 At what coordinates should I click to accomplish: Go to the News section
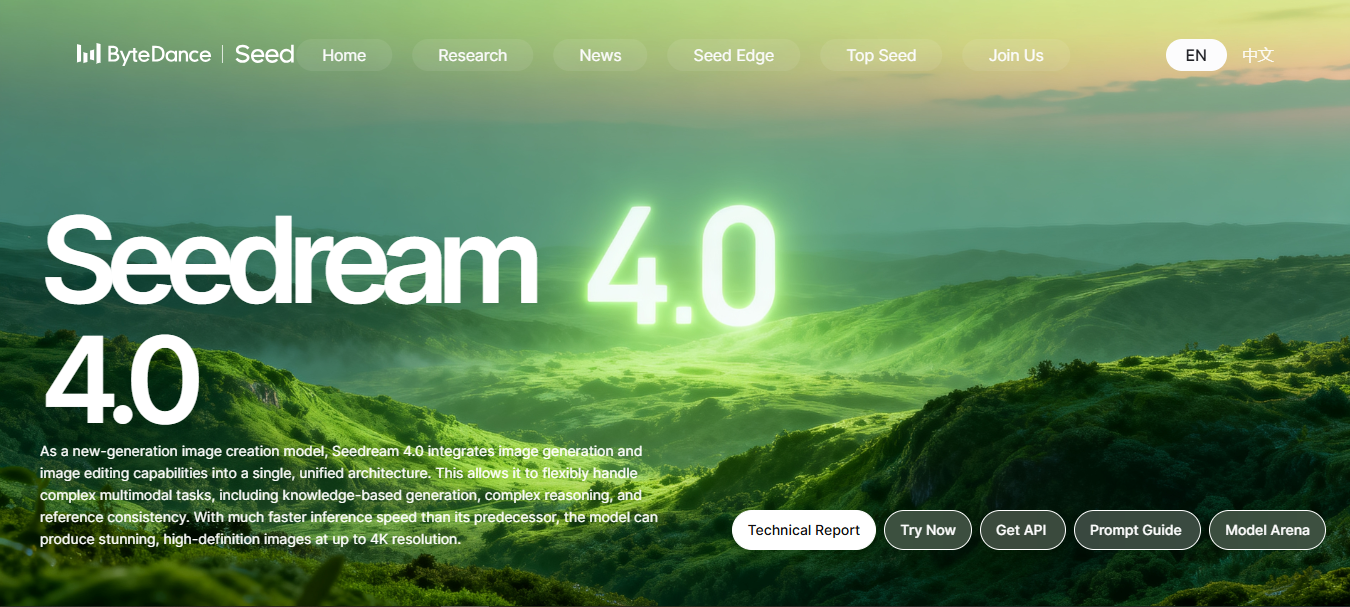600,55
